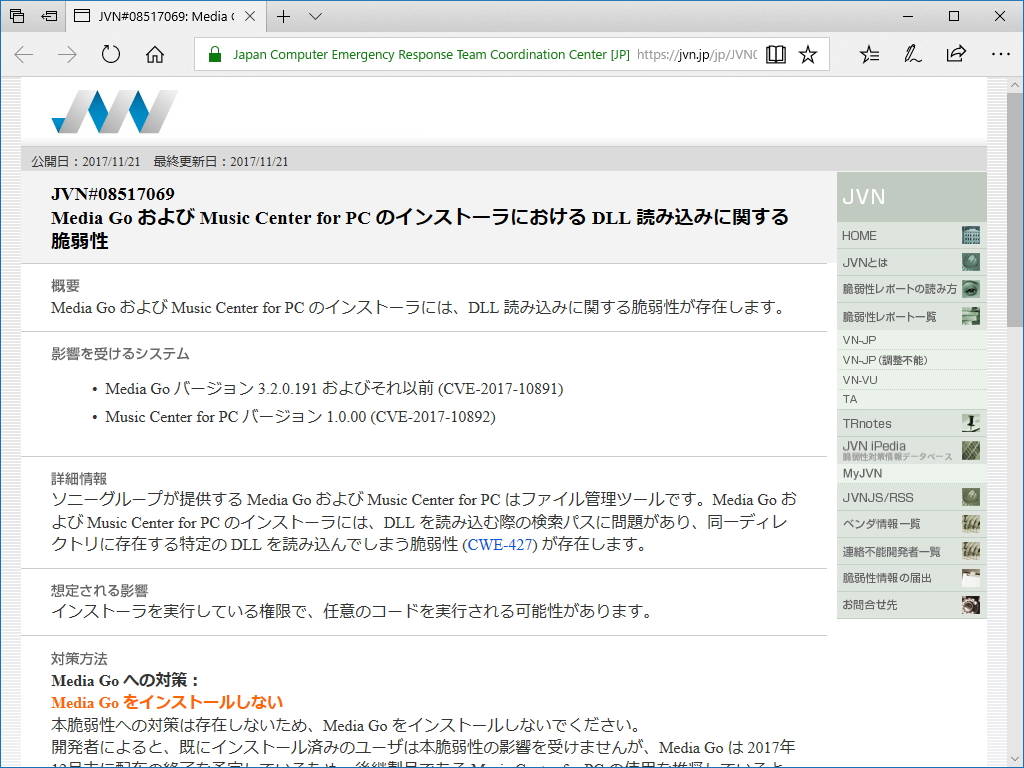Click the CWE-427 hyperlink
The height and width of the screenshot is (768, 1024).
(502, 544)
